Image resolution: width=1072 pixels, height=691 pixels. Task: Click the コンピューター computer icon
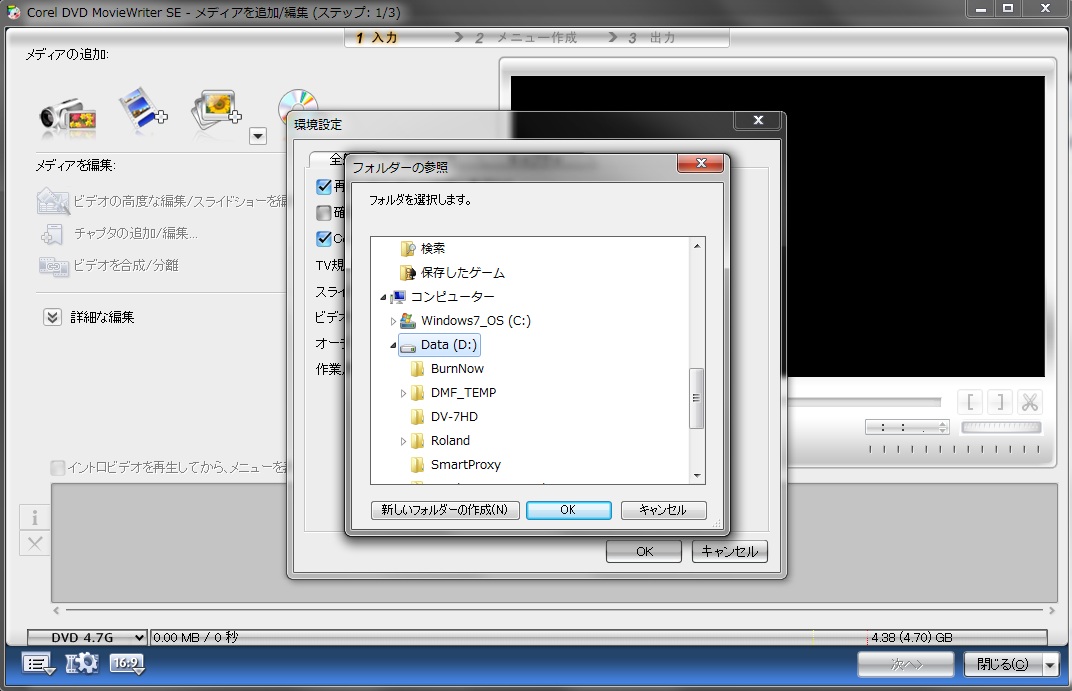[399, 297]
